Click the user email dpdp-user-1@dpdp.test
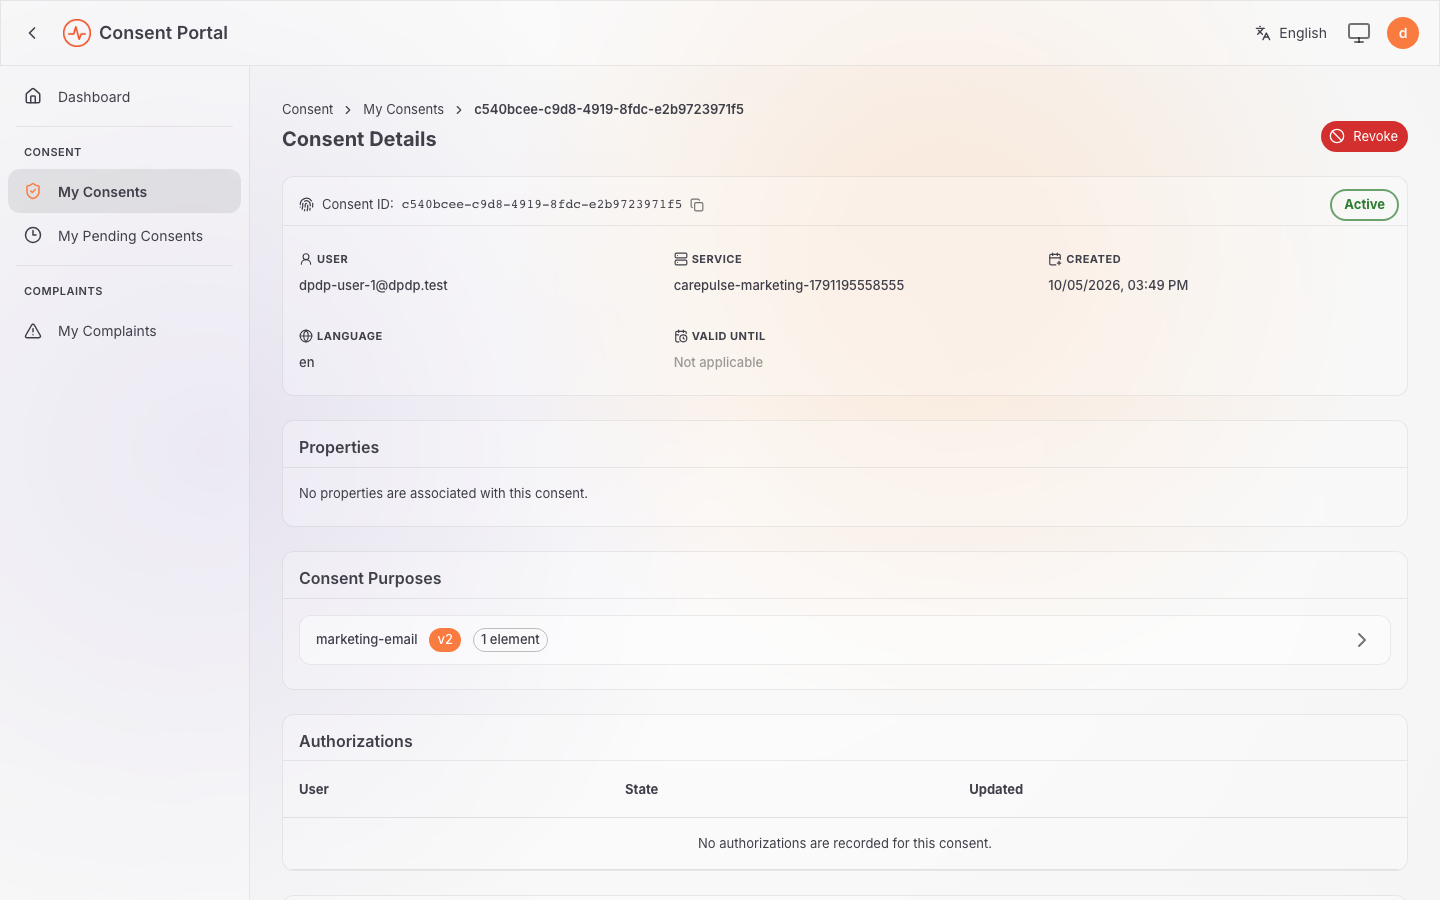1440x900 pixels. [x=373, y=285]
